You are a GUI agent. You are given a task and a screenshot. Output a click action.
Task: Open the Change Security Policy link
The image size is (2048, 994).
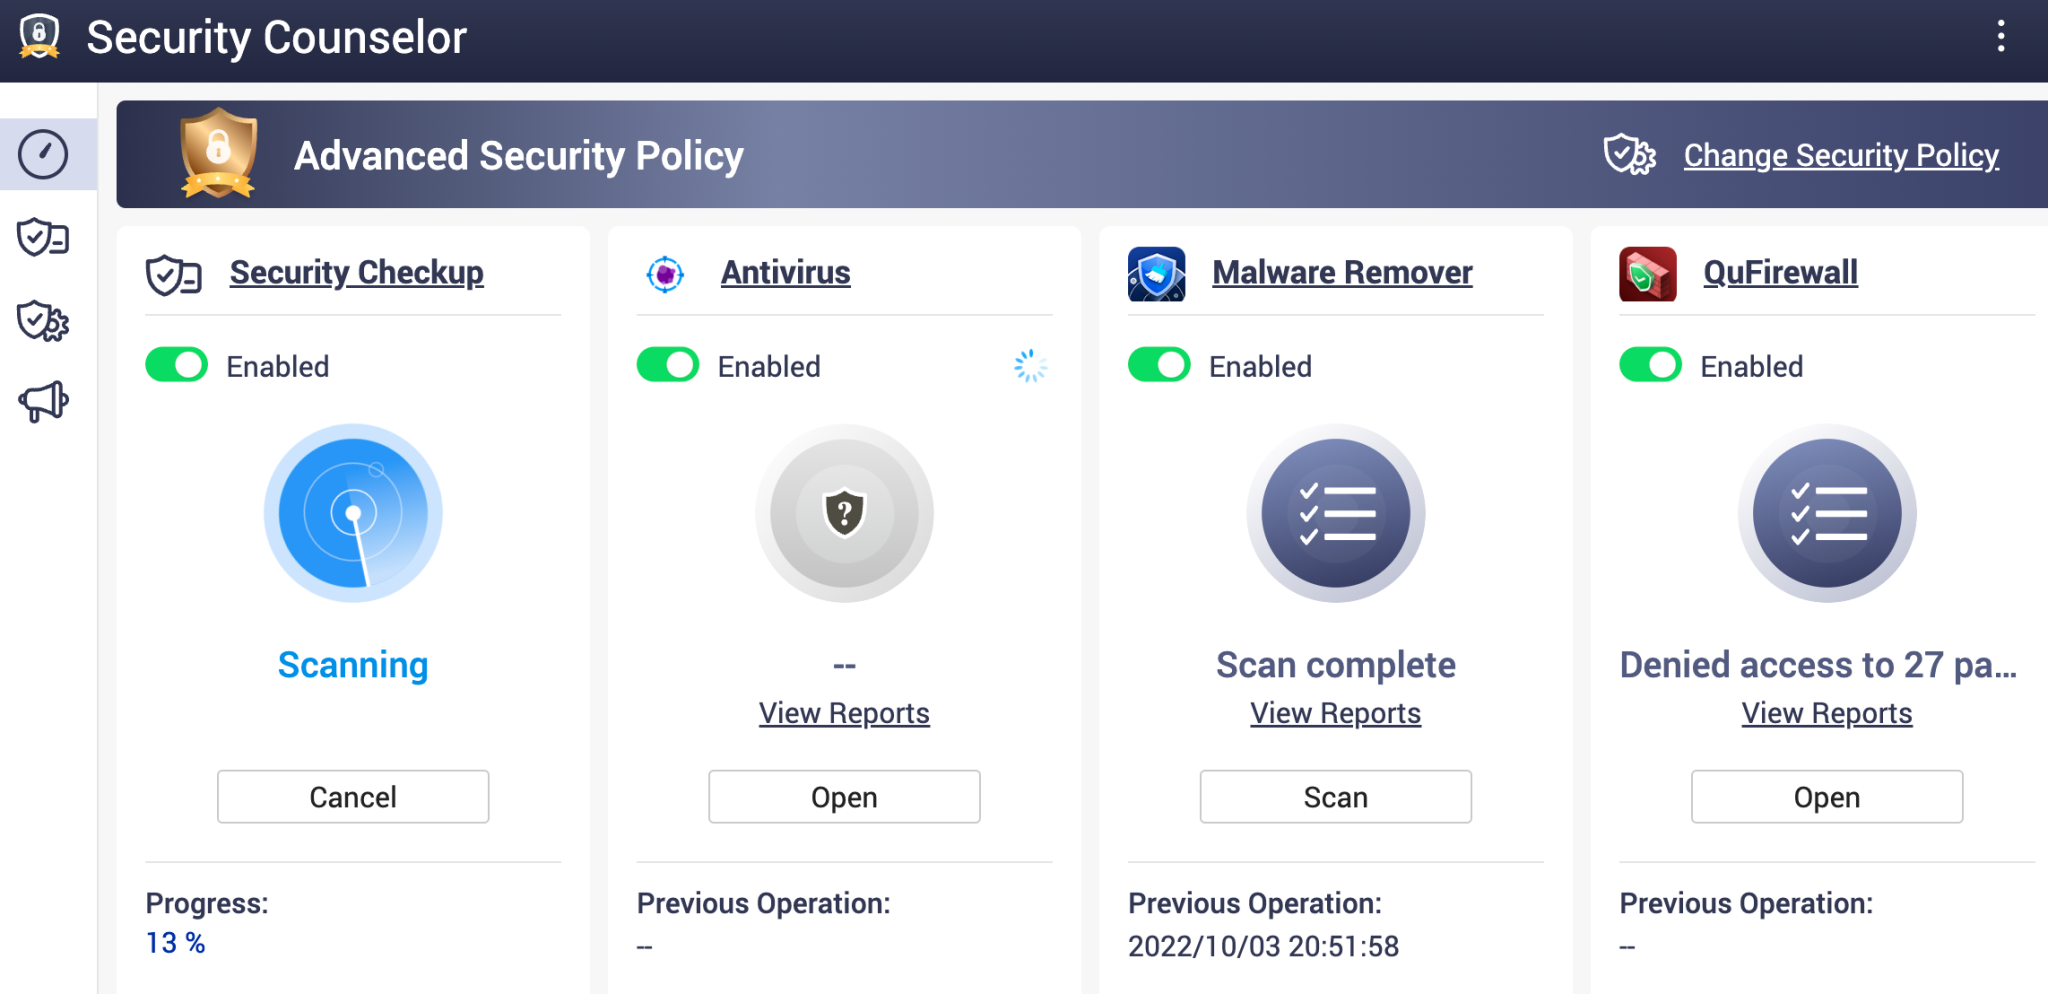pyautogui.click(x=1841, y=155)
